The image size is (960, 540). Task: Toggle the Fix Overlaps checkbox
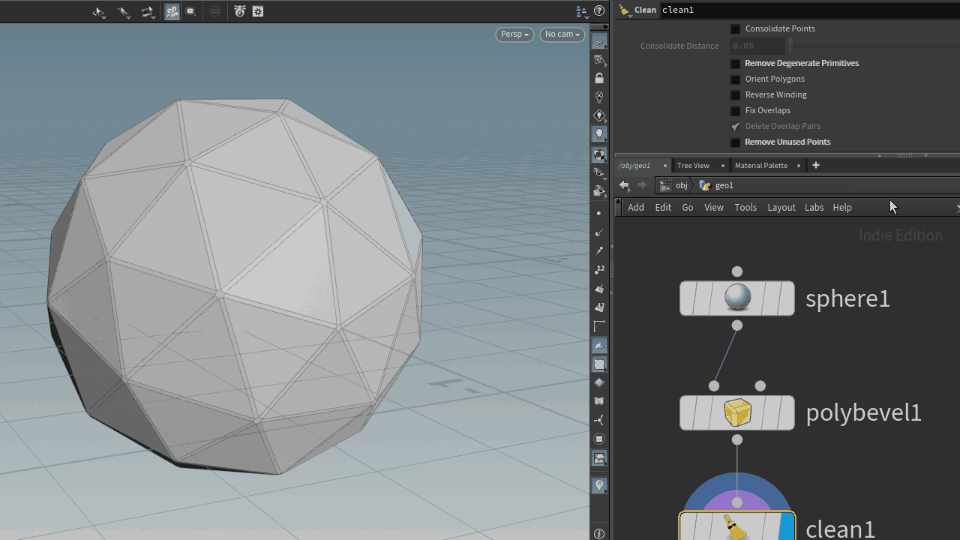[736, 111]
